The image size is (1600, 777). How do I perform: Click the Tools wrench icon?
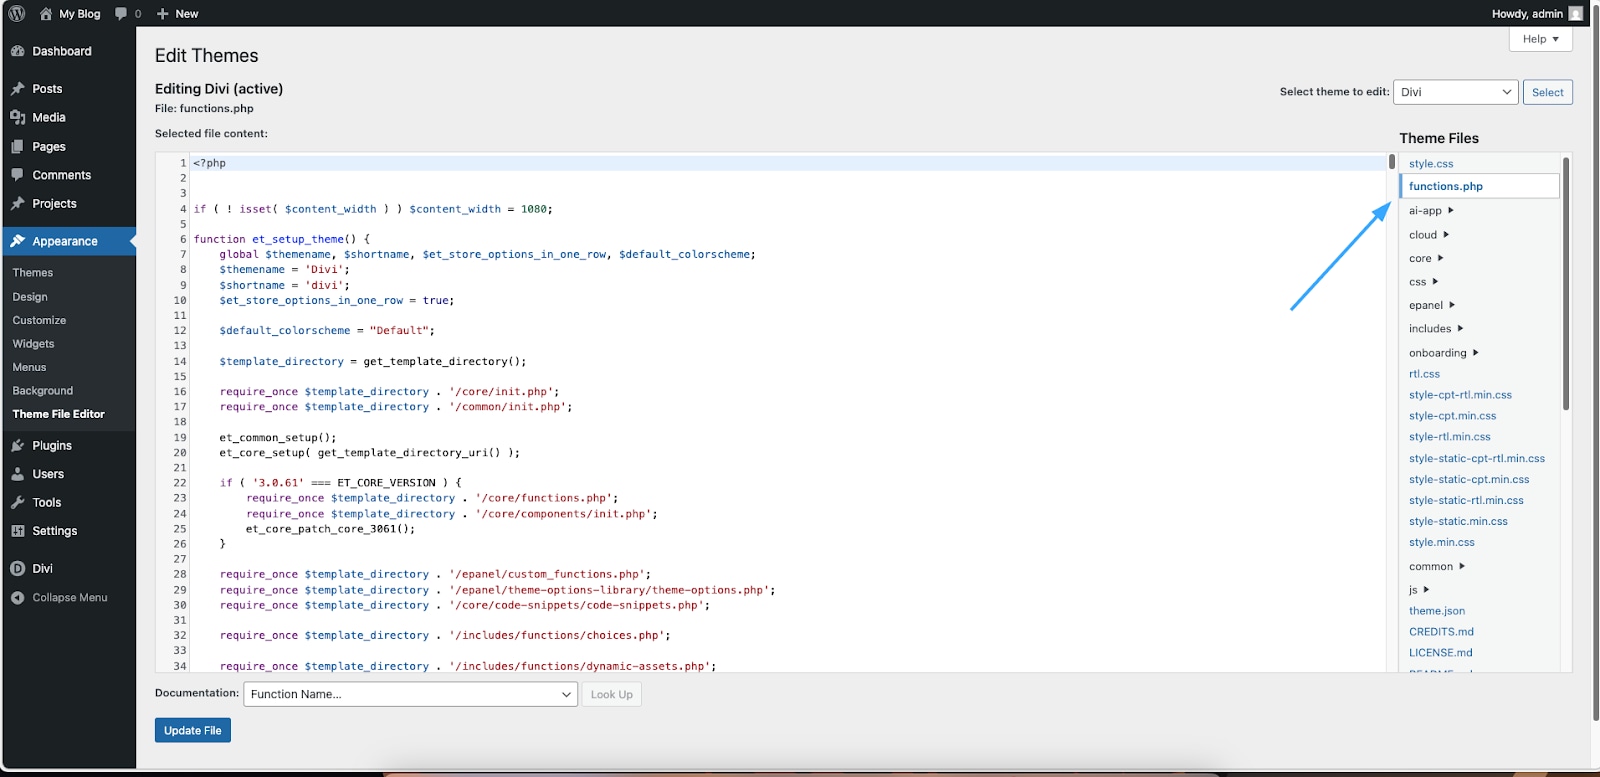[x=18, y=502]
